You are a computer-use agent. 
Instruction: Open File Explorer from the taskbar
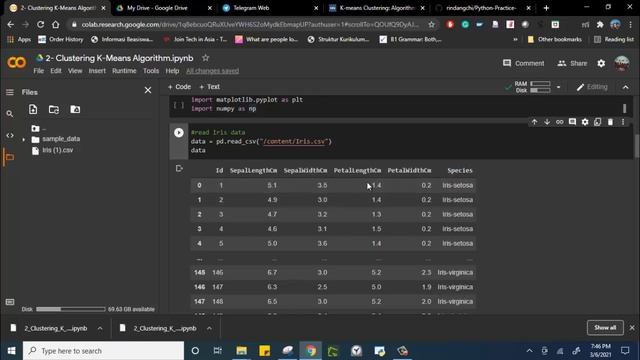(x=242, y=351)
